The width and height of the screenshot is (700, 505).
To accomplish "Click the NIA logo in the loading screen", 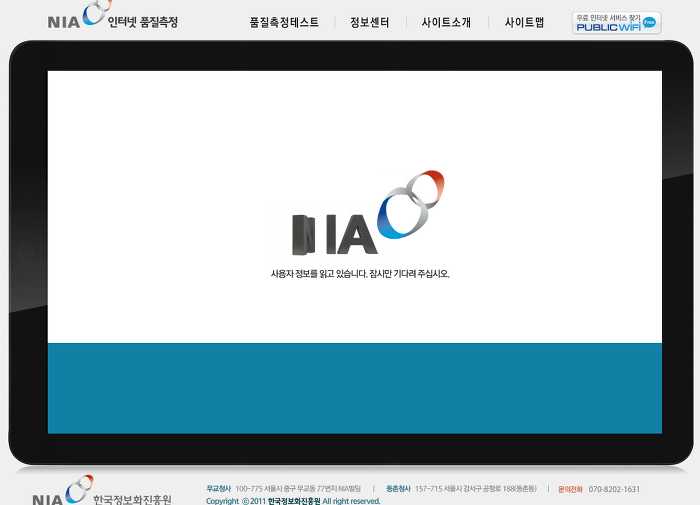I will coord(367,213).
